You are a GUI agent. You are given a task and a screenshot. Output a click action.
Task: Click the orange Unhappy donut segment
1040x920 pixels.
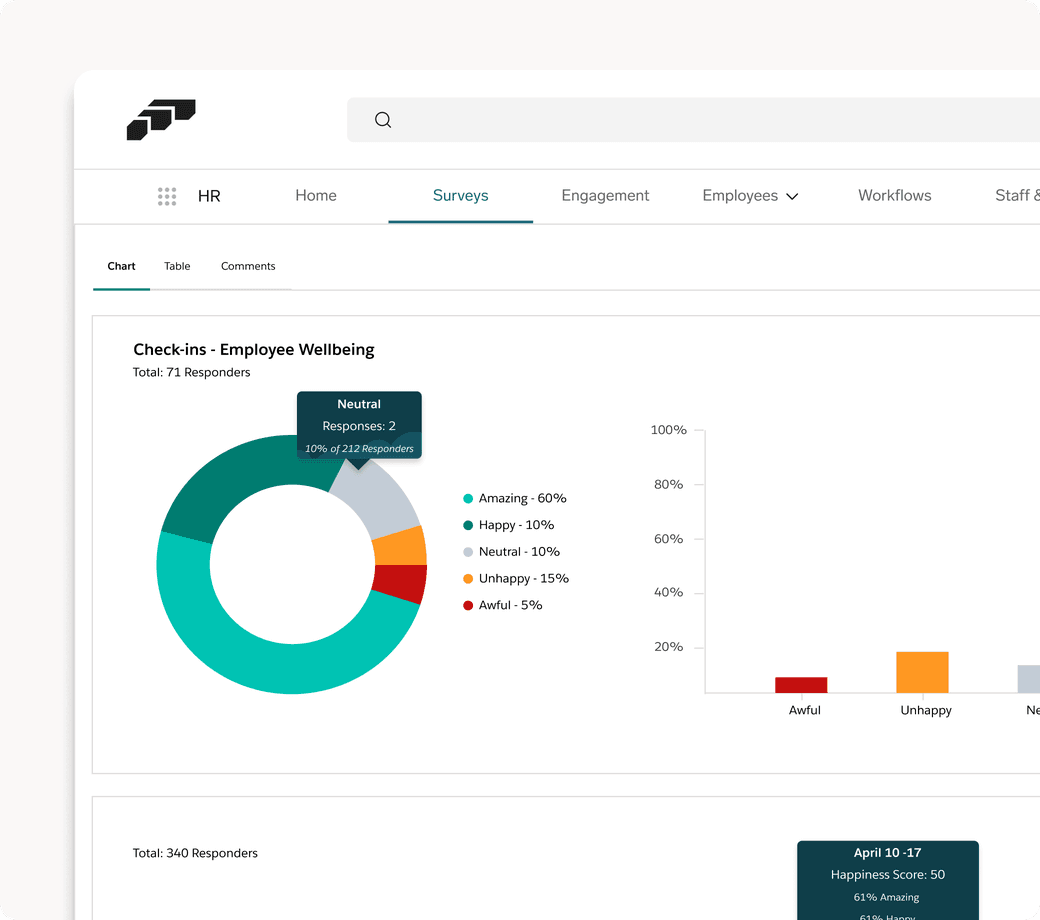401,547
